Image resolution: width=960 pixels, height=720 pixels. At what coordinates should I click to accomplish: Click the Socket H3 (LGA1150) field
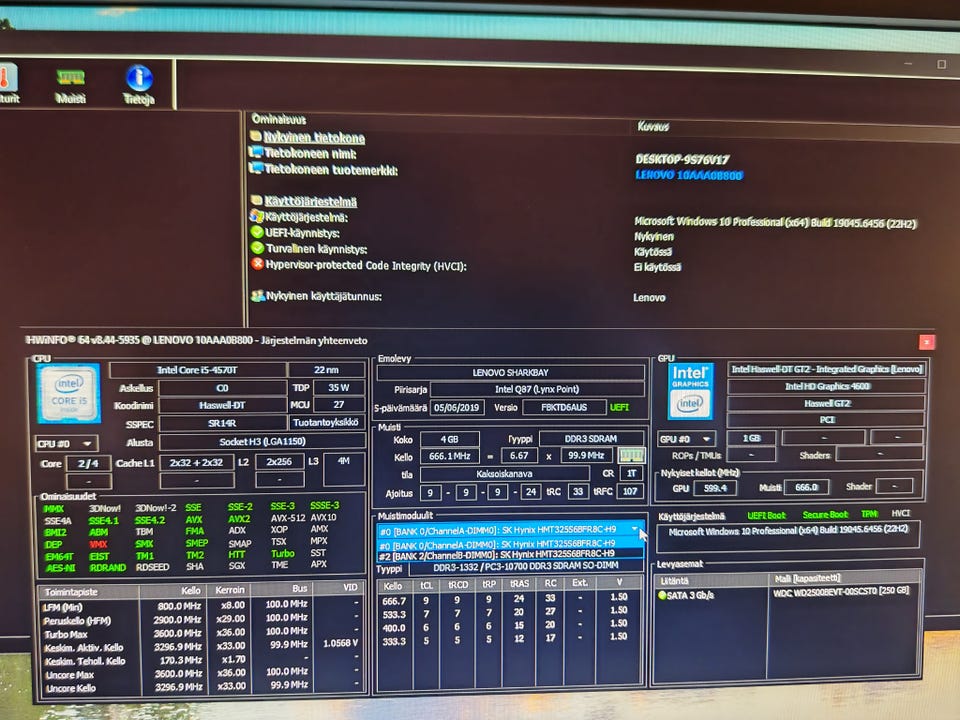click(262, 441)
